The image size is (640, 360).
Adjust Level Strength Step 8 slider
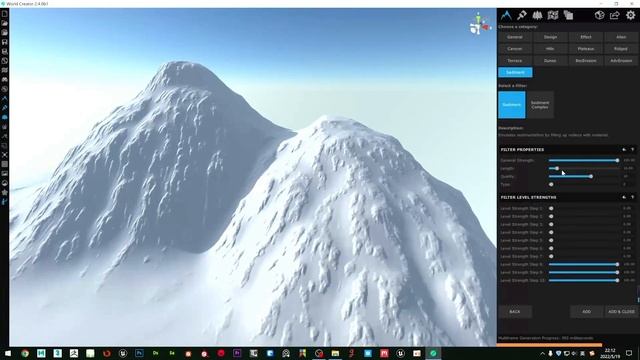pos(583,264)
